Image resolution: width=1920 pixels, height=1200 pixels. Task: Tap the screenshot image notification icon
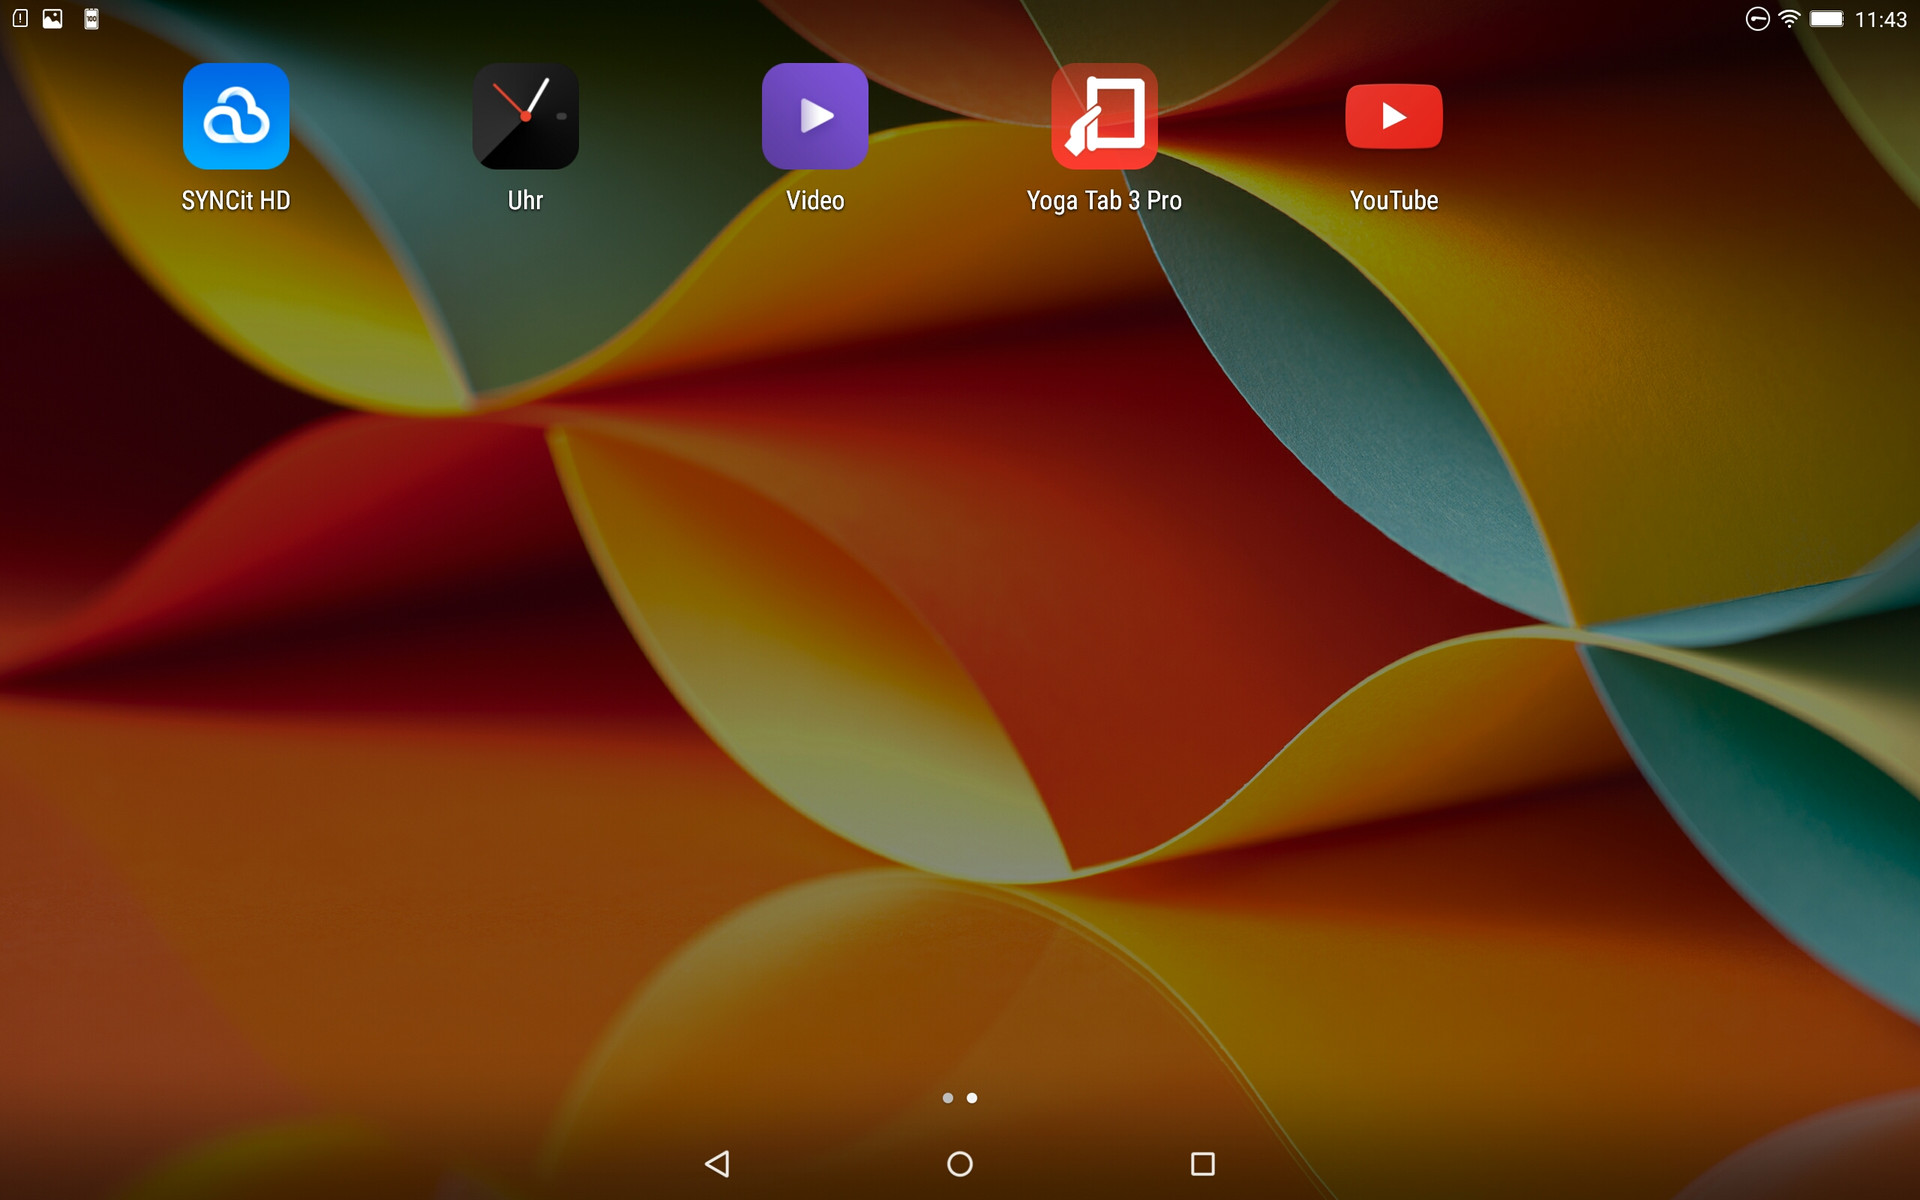point(53,18)
